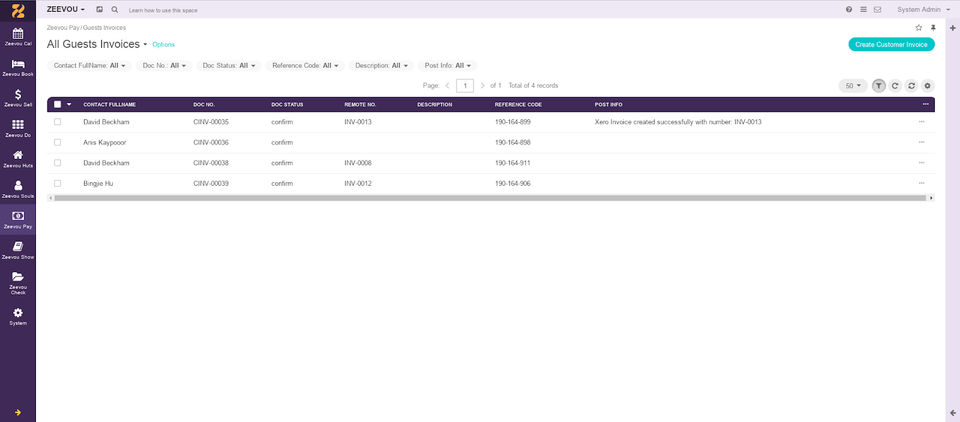This screenshot has width=960, height=422.
Task: Toggle the grid filter funnel icon
Action: point(879,86)
